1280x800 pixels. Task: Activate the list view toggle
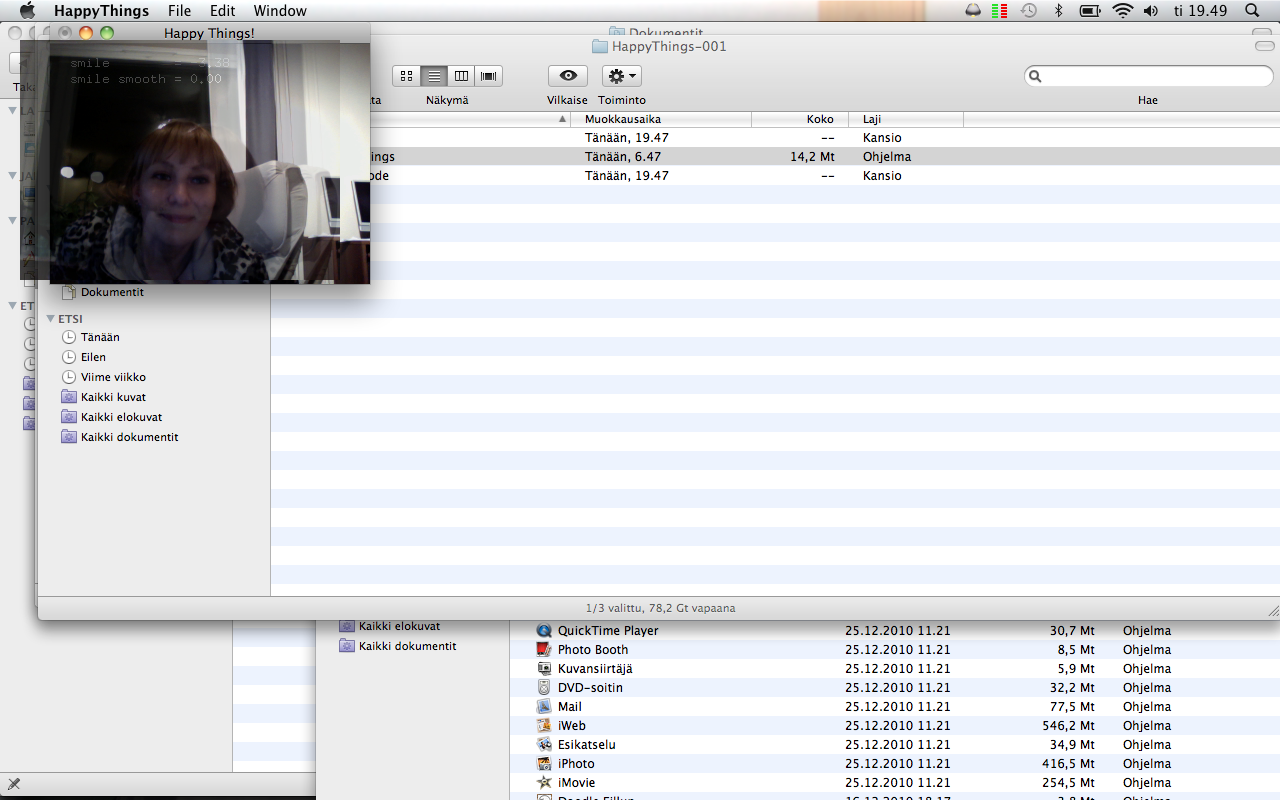coord(434,76)
